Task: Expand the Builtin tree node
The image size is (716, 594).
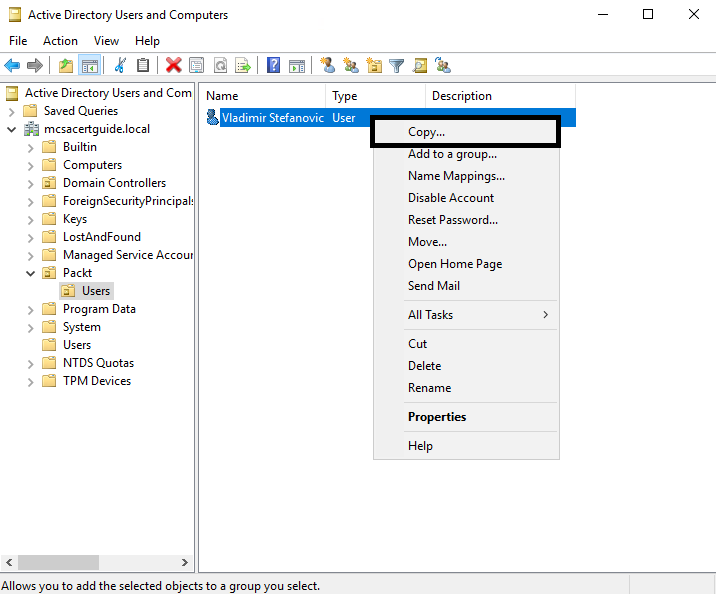Action: [x=30, y=147]
